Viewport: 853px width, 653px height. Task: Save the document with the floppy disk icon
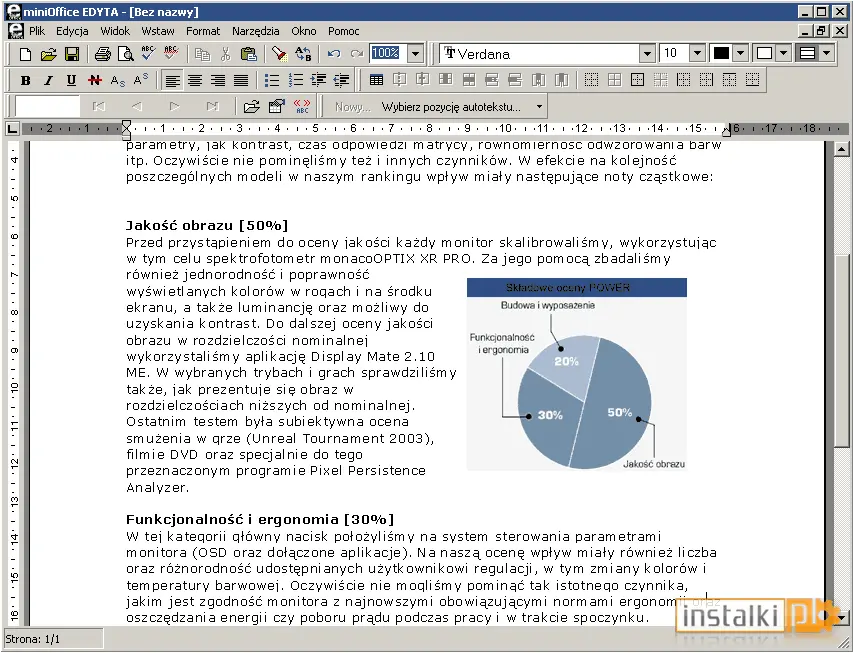click(72, 54)
